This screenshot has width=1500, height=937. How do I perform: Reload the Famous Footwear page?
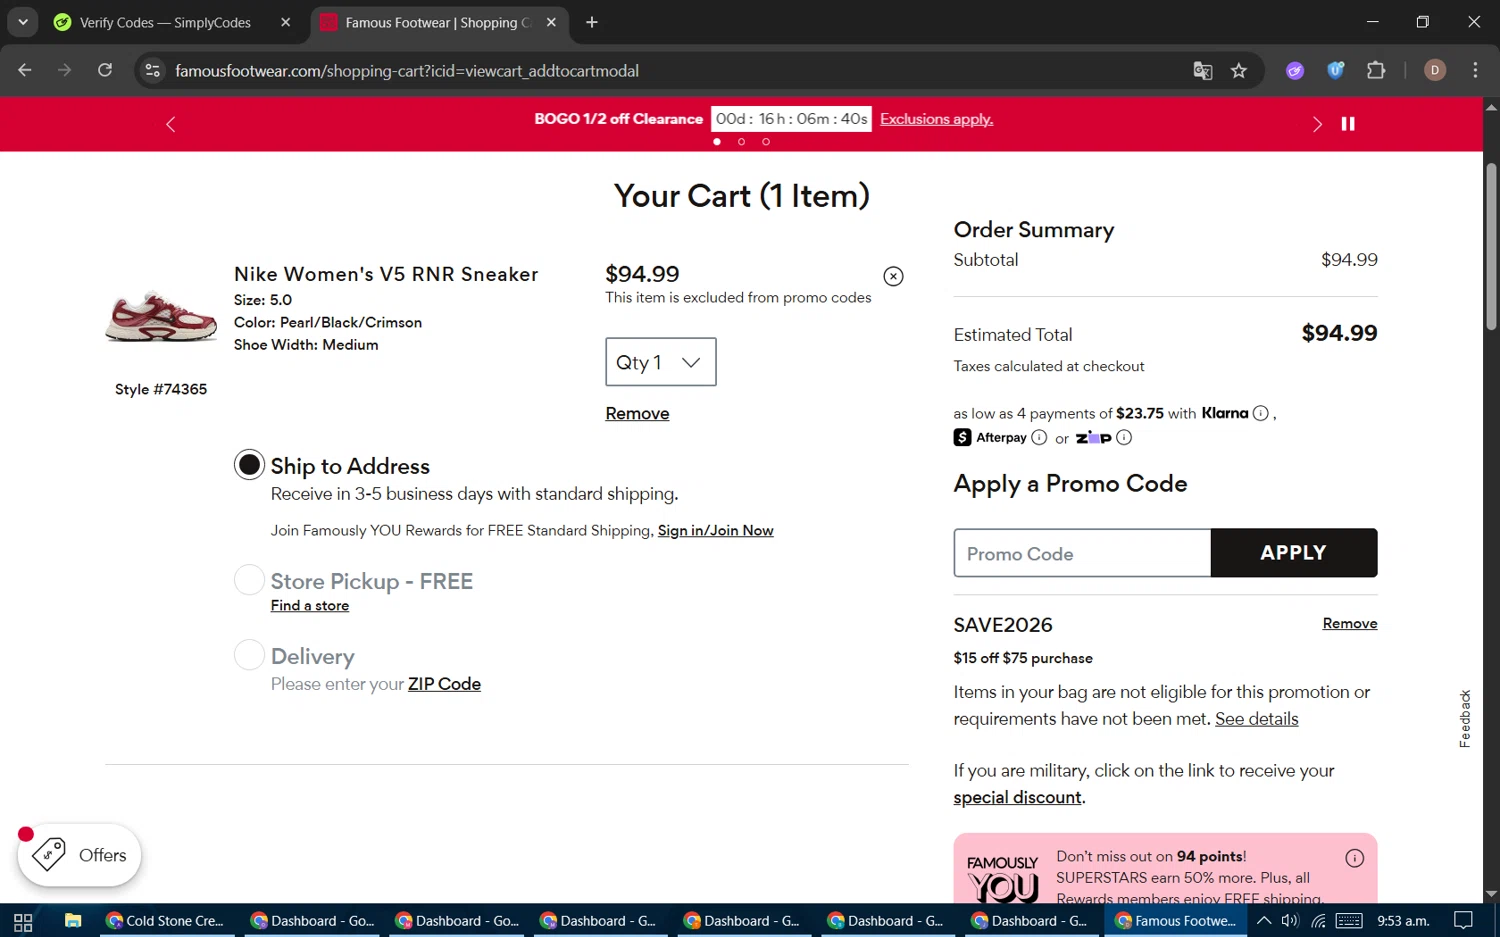point(105,70)
